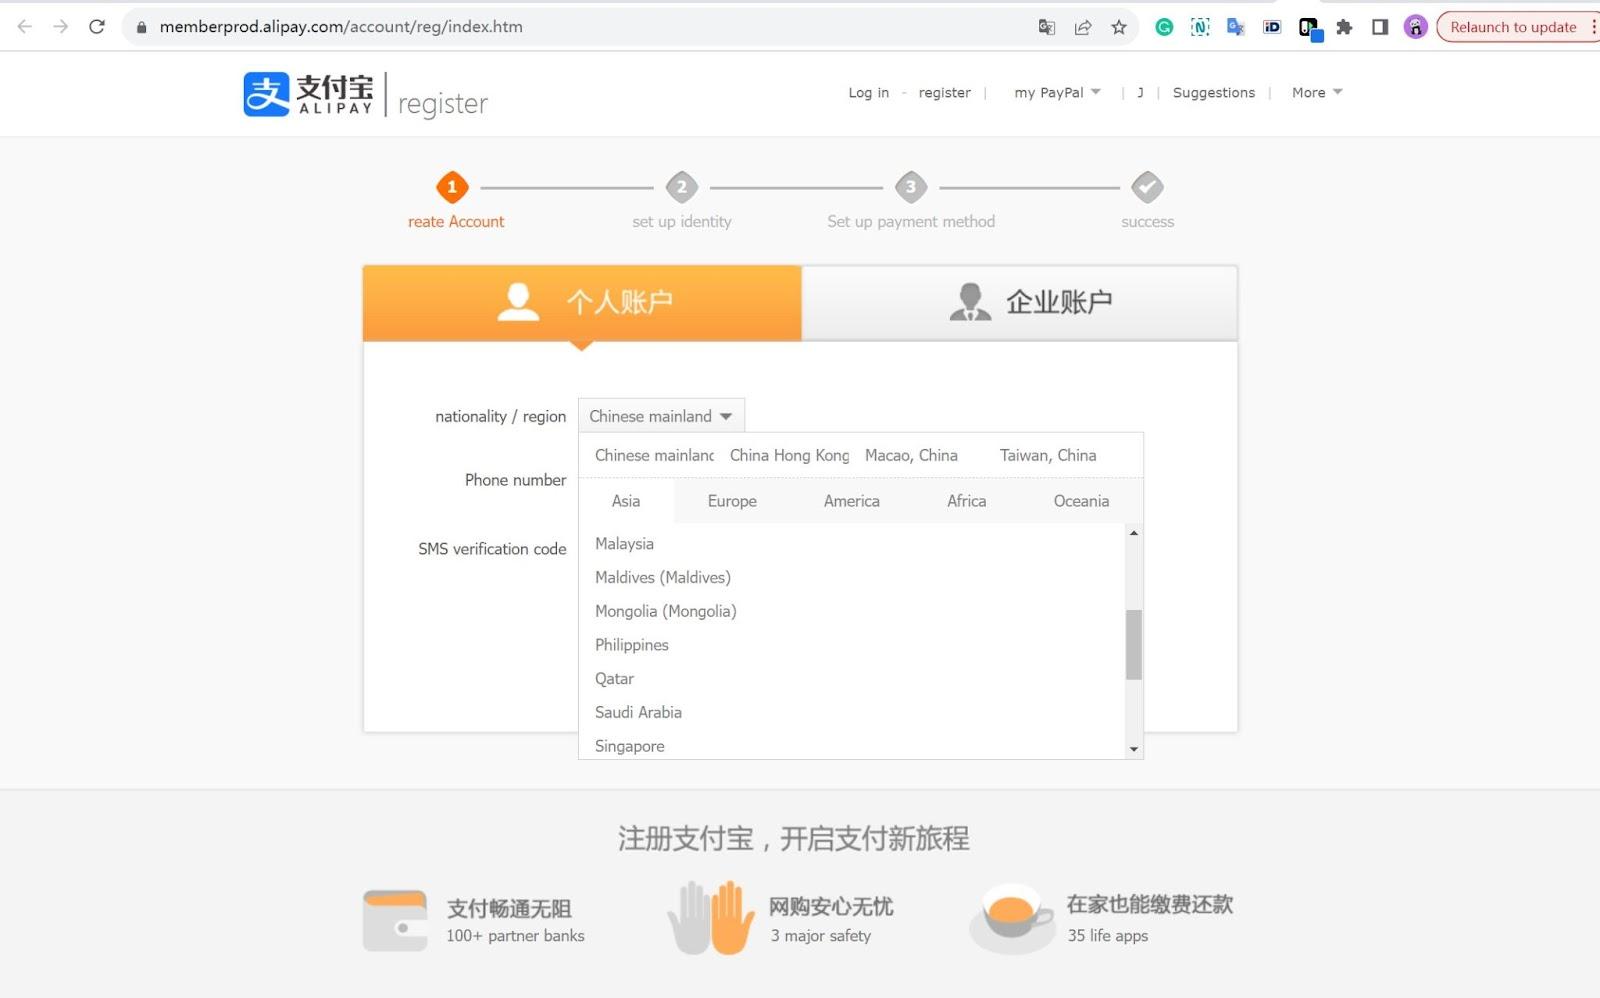Open the Google Translate icon in address bar
1600x998 pixels.
(x=1047, y=27)
